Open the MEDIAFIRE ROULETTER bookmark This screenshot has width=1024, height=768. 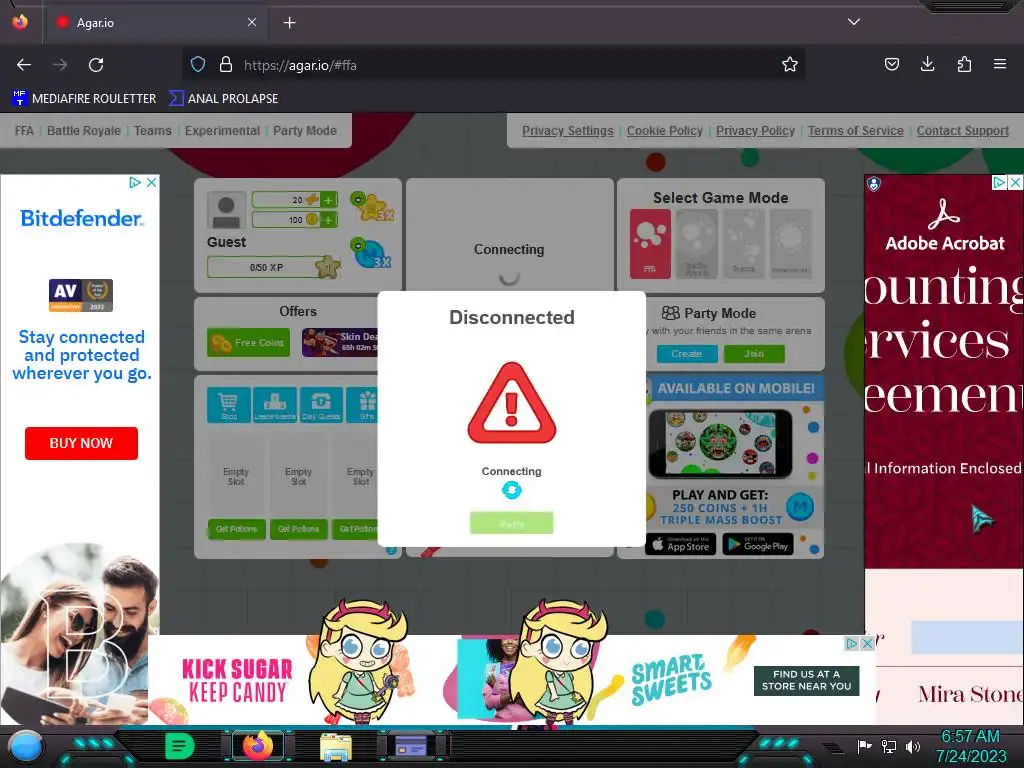point(84,99)
